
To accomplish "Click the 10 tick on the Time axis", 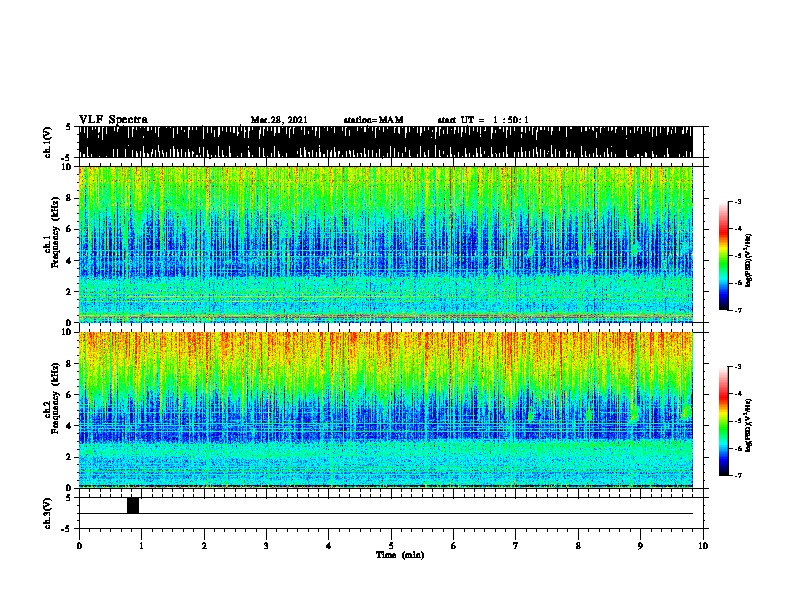I will pos(703,546).
